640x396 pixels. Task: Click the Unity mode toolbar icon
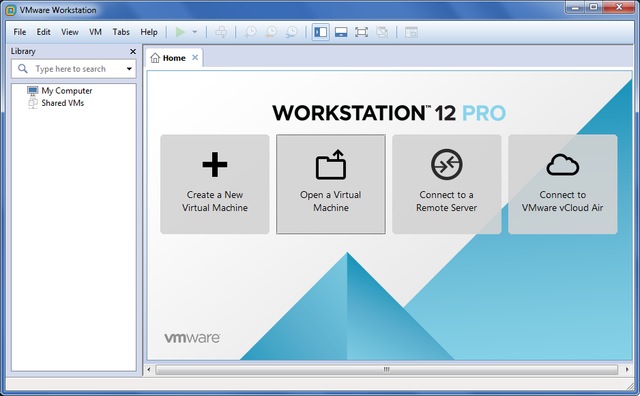click(382, 32)
